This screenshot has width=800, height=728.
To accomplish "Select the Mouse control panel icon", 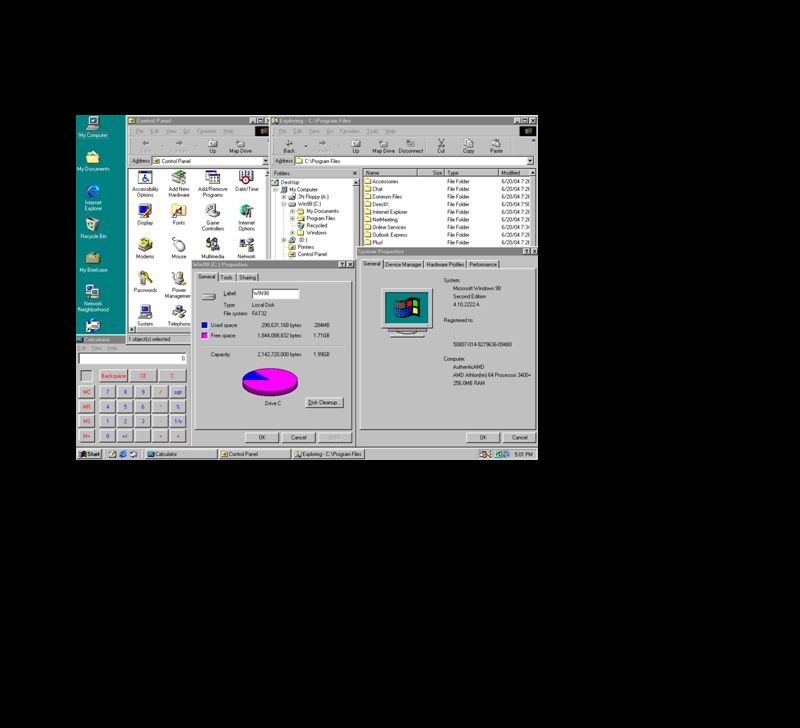I will (179, 248).
